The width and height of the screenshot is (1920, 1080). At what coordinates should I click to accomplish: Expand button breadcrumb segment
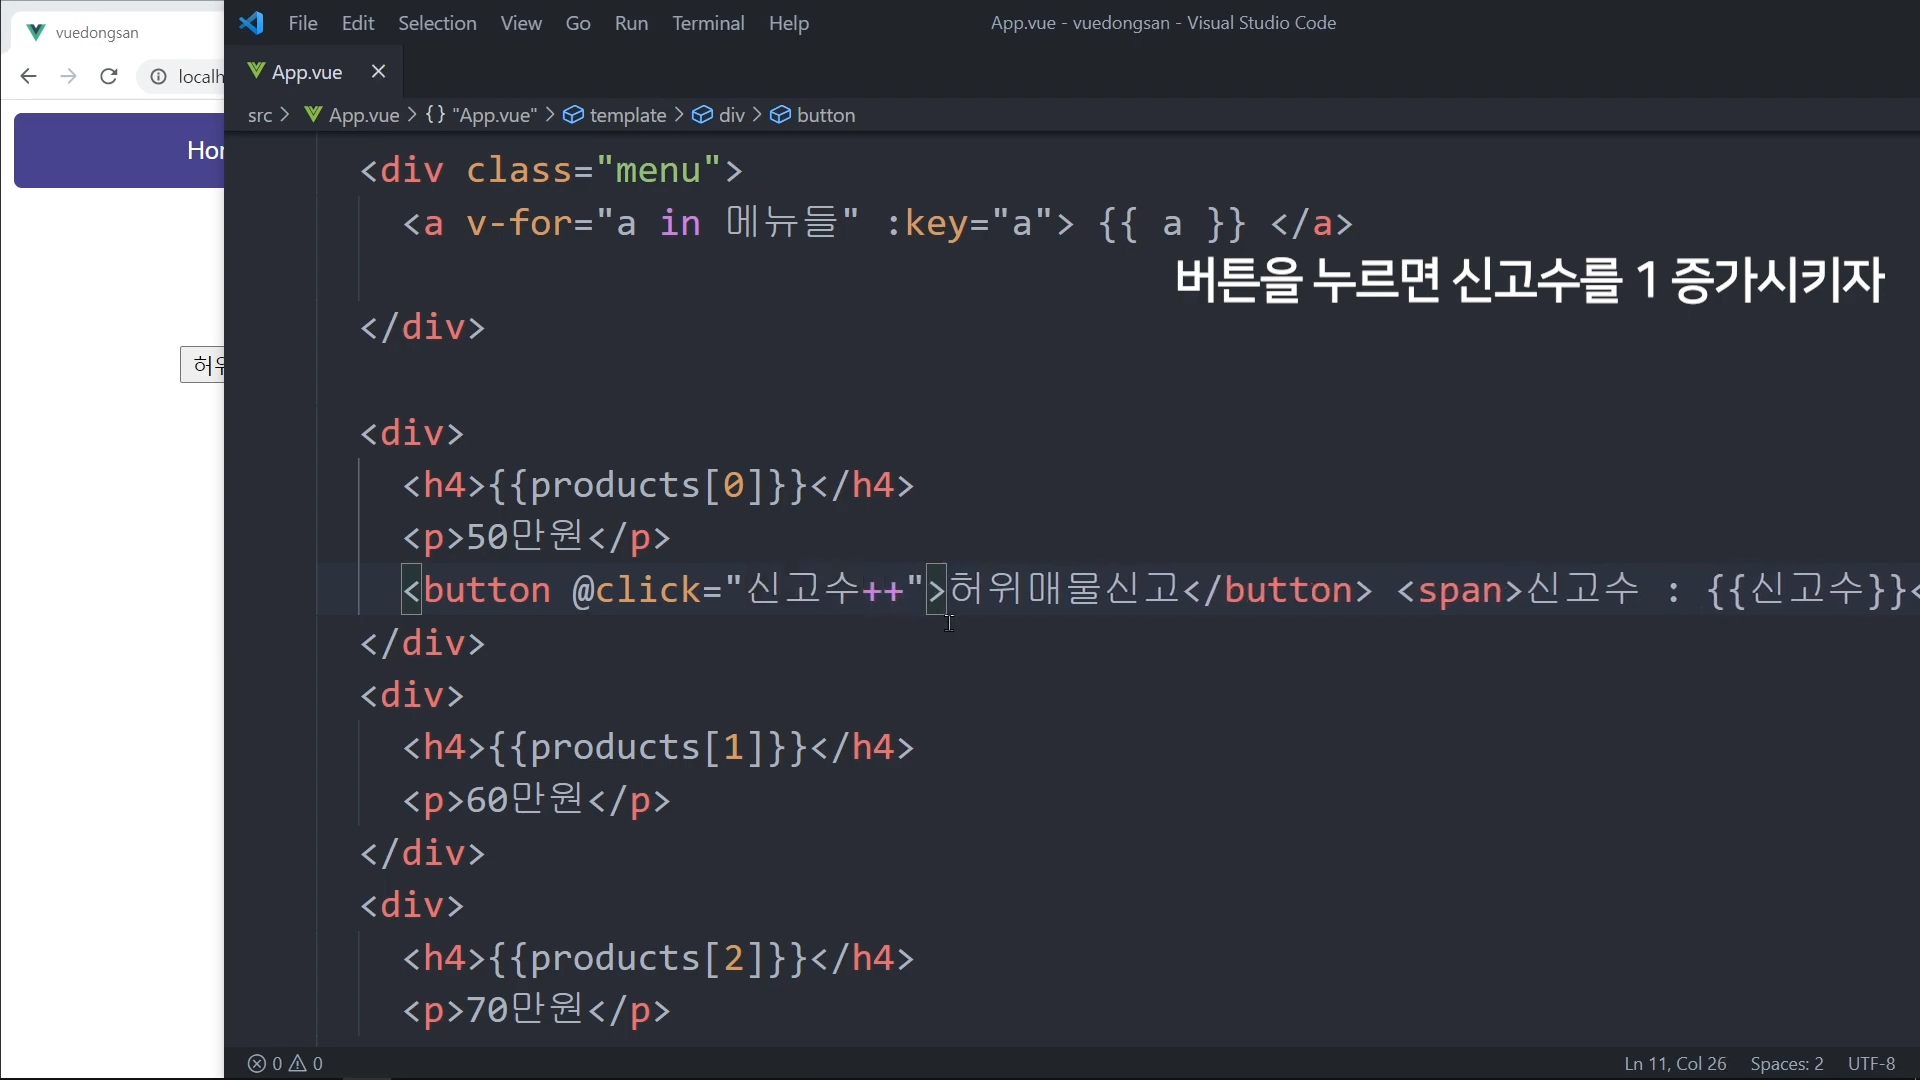pos(826,115)
